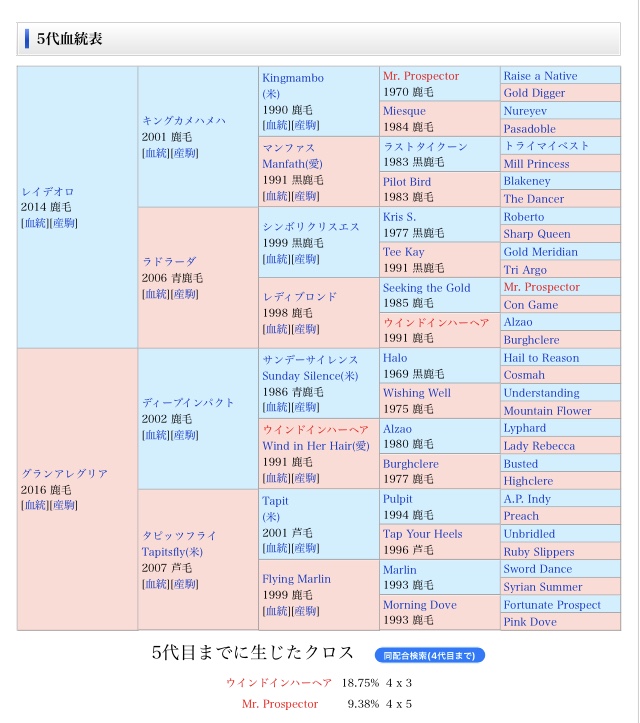
Task: Open the Kingmambo link
Action: click(x=293, y=78)
